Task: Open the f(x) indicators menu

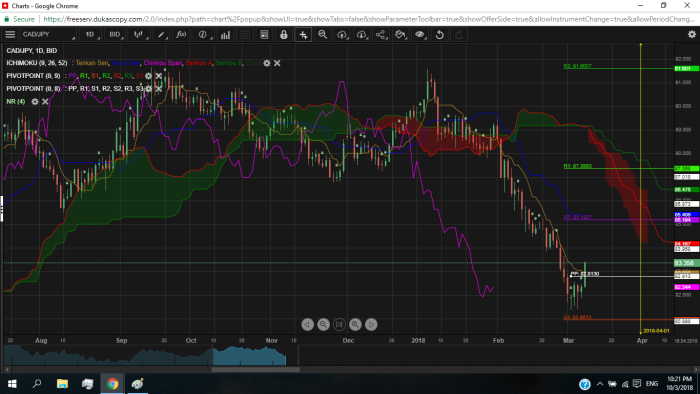Action: [181, 34]
